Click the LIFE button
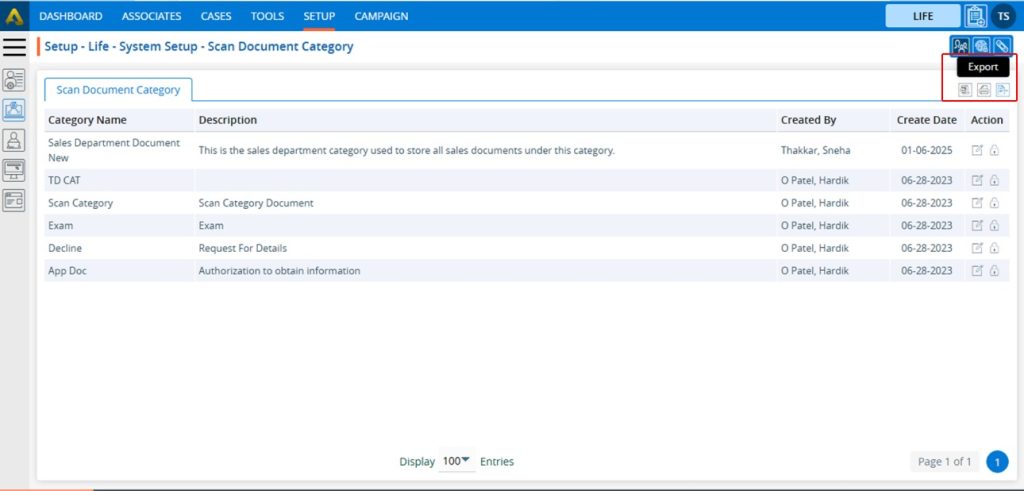 [922, 16]
